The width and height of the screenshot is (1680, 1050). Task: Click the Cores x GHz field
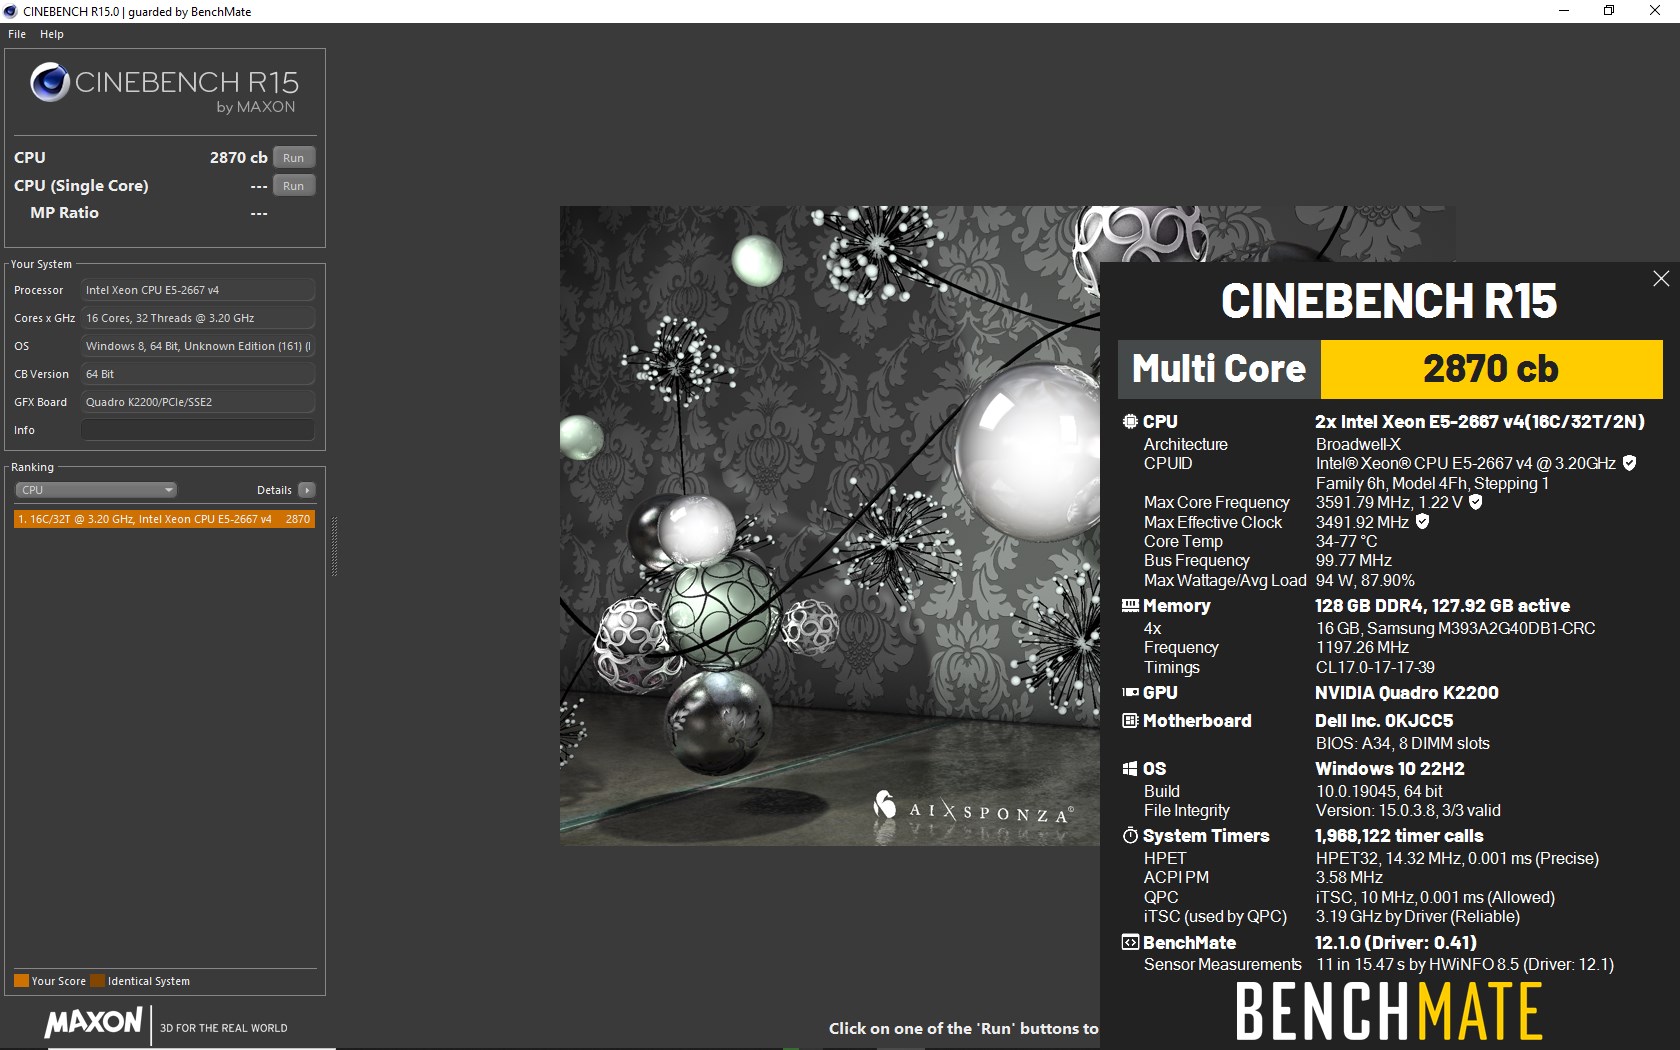(198, 318)
